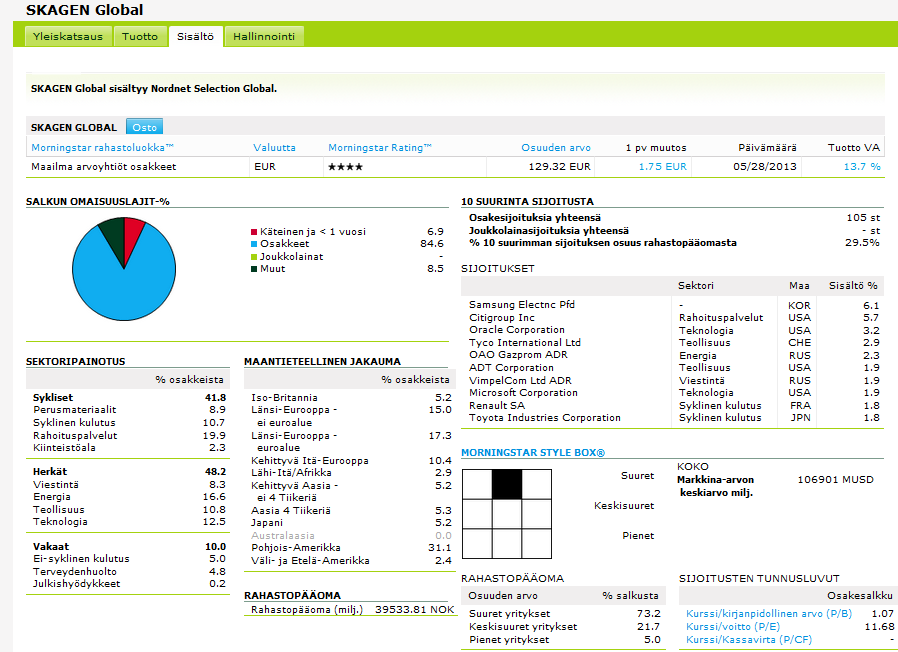
Task: Click the Japani region row
Action: point(351,523)
